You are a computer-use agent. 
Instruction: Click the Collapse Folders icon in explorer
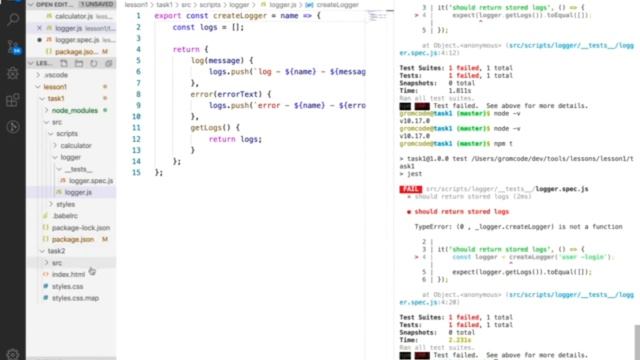point(109,63)
